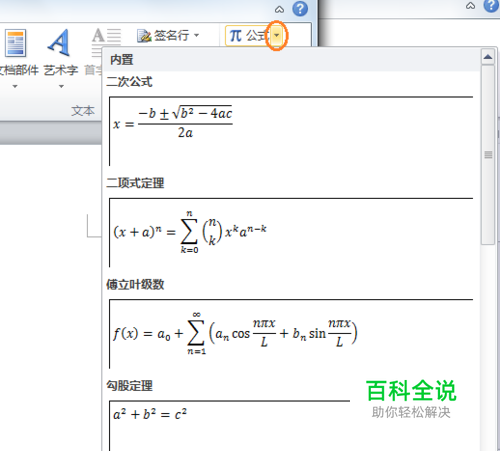This screenshot has width=500, height=451.
Task: Click the gallery scrollbar up arrow
Action: click(x=488, y=57)
